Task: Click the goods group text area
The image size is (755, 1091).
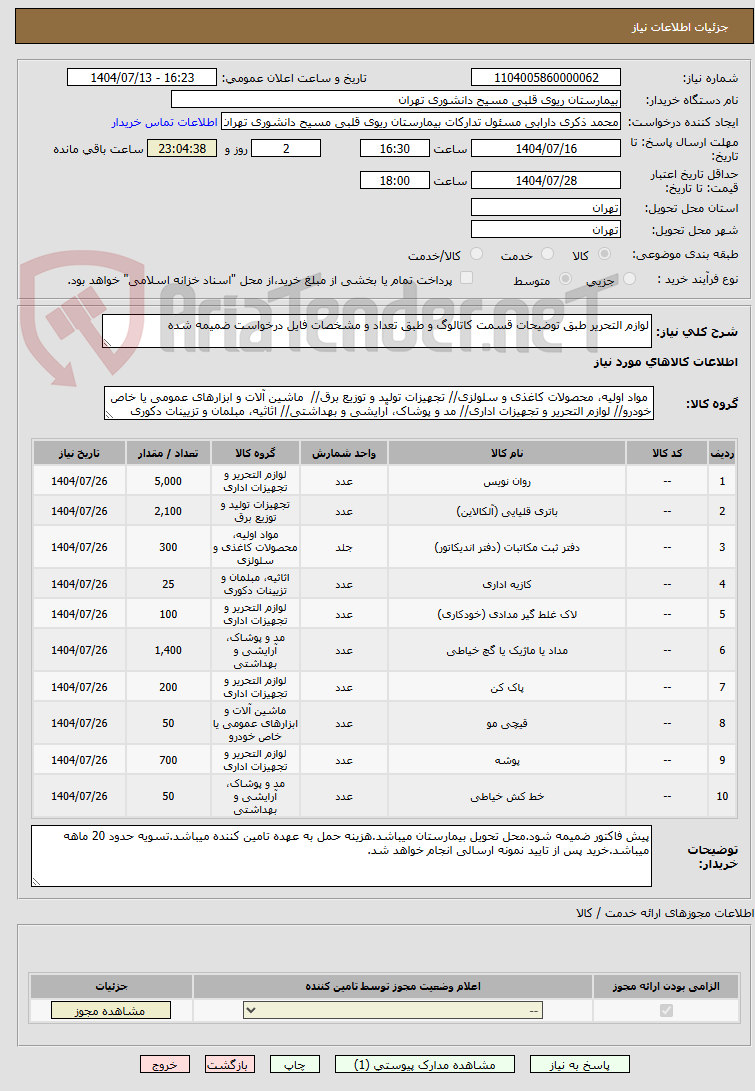Action: click(379, 404)
